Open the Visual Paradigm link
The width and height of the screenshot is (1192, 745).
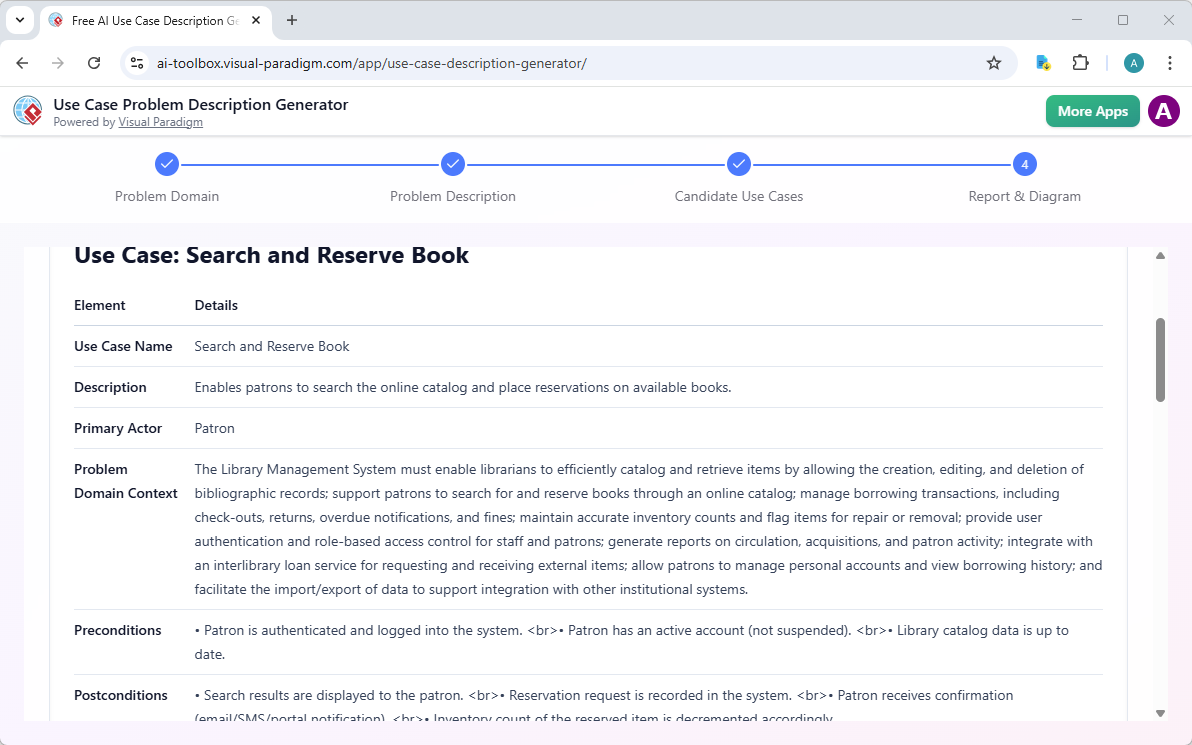click(x=160, y=121)
